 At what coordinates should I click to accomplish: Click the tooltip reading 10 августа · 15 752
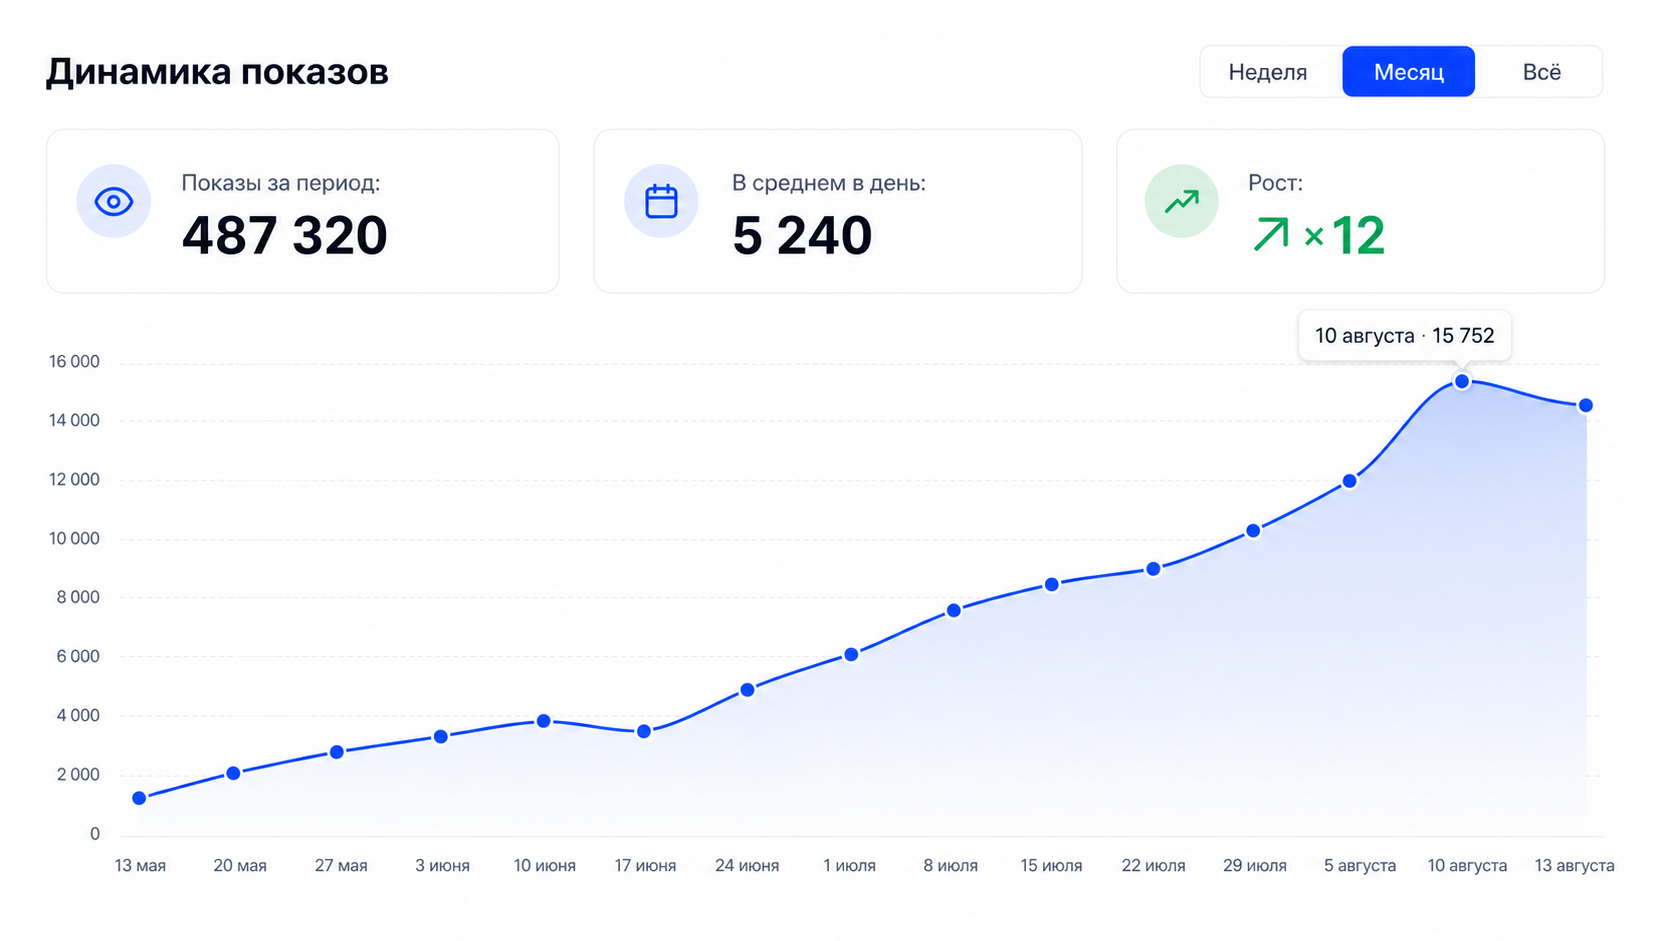1405,336
